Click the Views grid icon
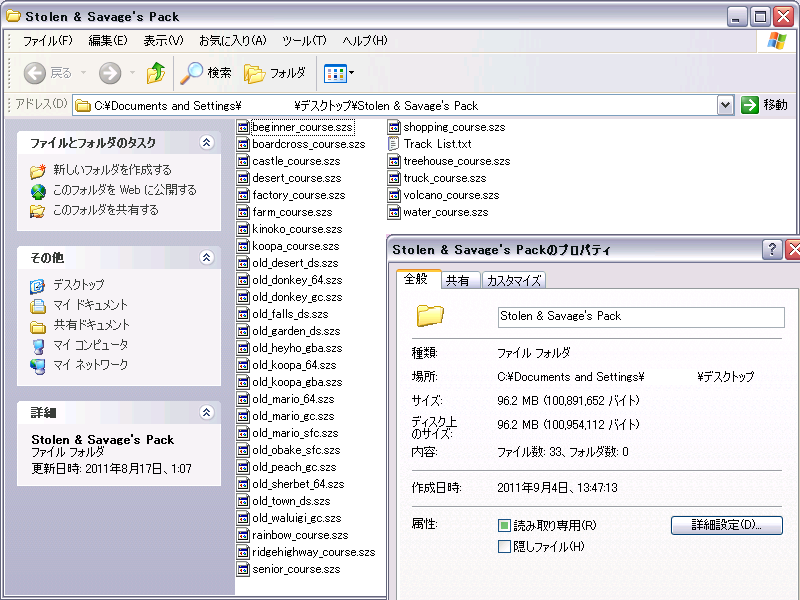This screenshot has width=800, height=600. tap(335, 73)
